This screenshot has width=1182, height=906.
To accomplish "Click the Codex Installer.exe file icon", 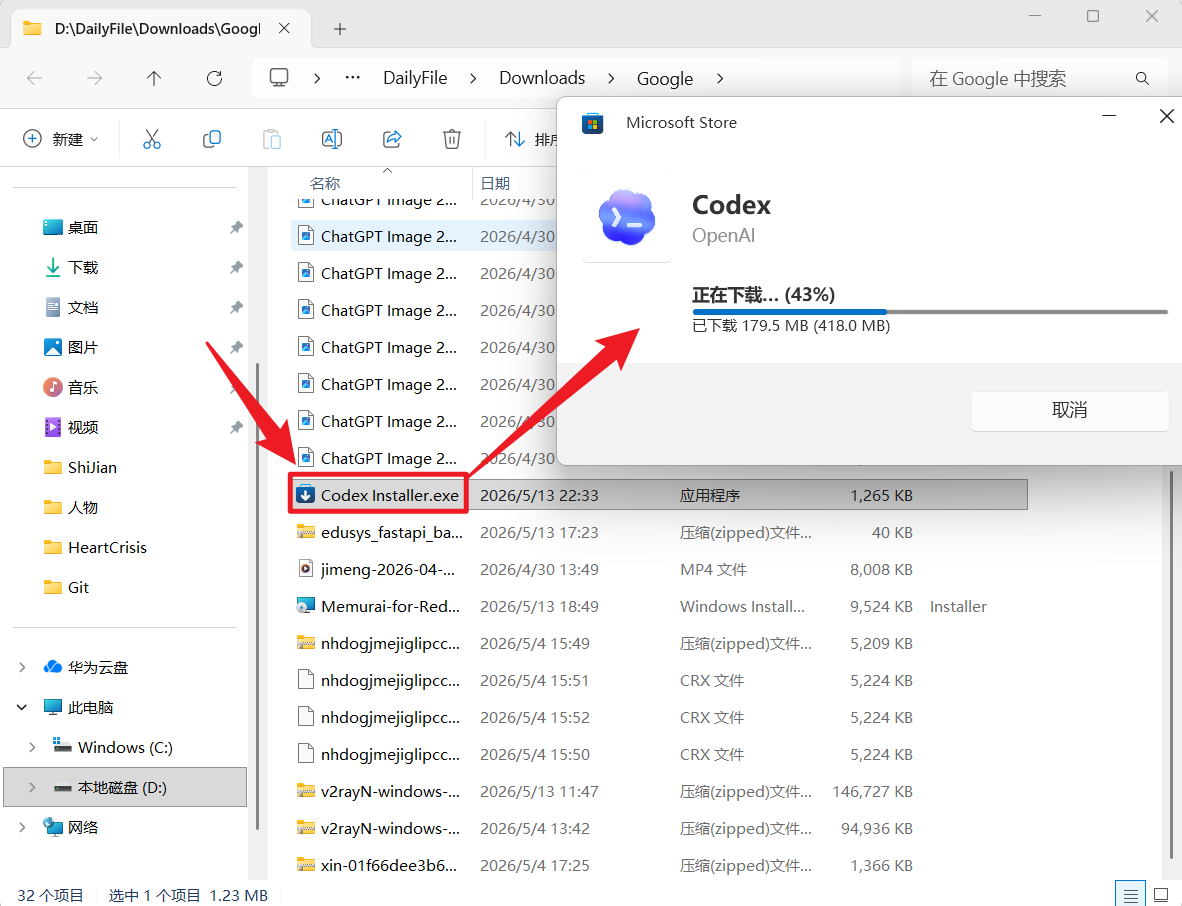I will click(x=305, y=495).
